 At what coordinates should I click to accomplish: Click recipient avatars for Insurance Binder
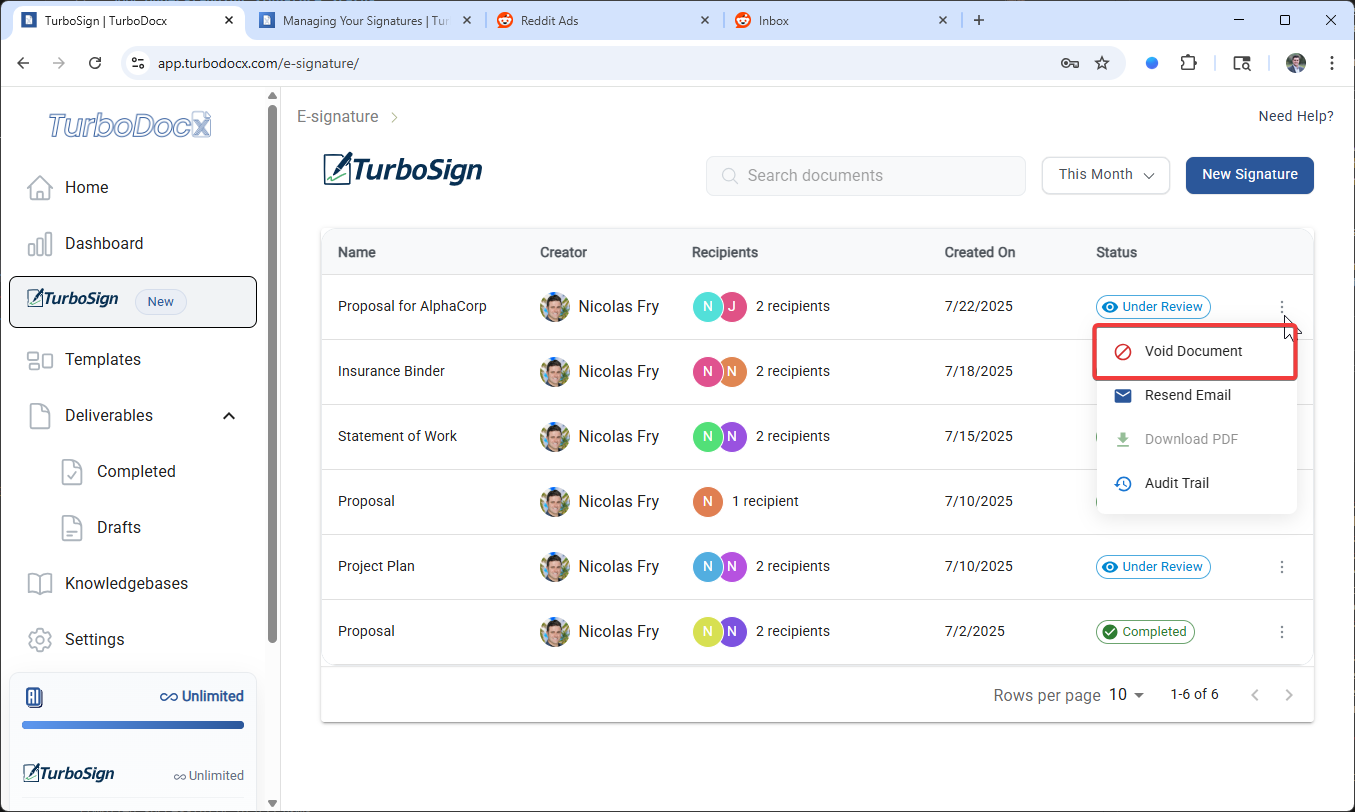click(720, 372)
